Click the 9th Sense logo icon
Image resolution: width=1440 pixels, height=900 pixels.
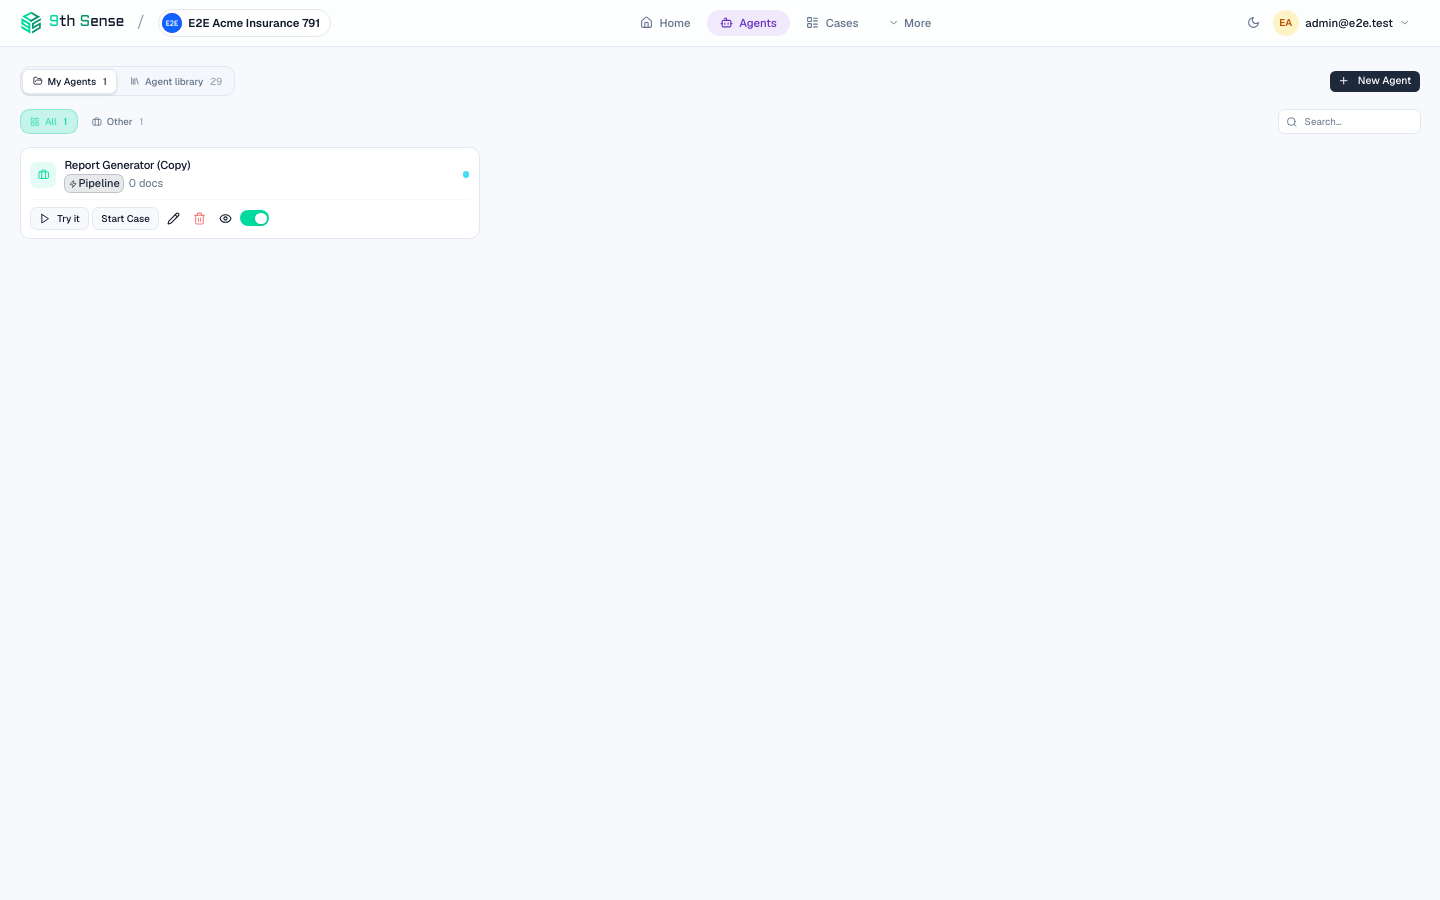tap(31, 22)
